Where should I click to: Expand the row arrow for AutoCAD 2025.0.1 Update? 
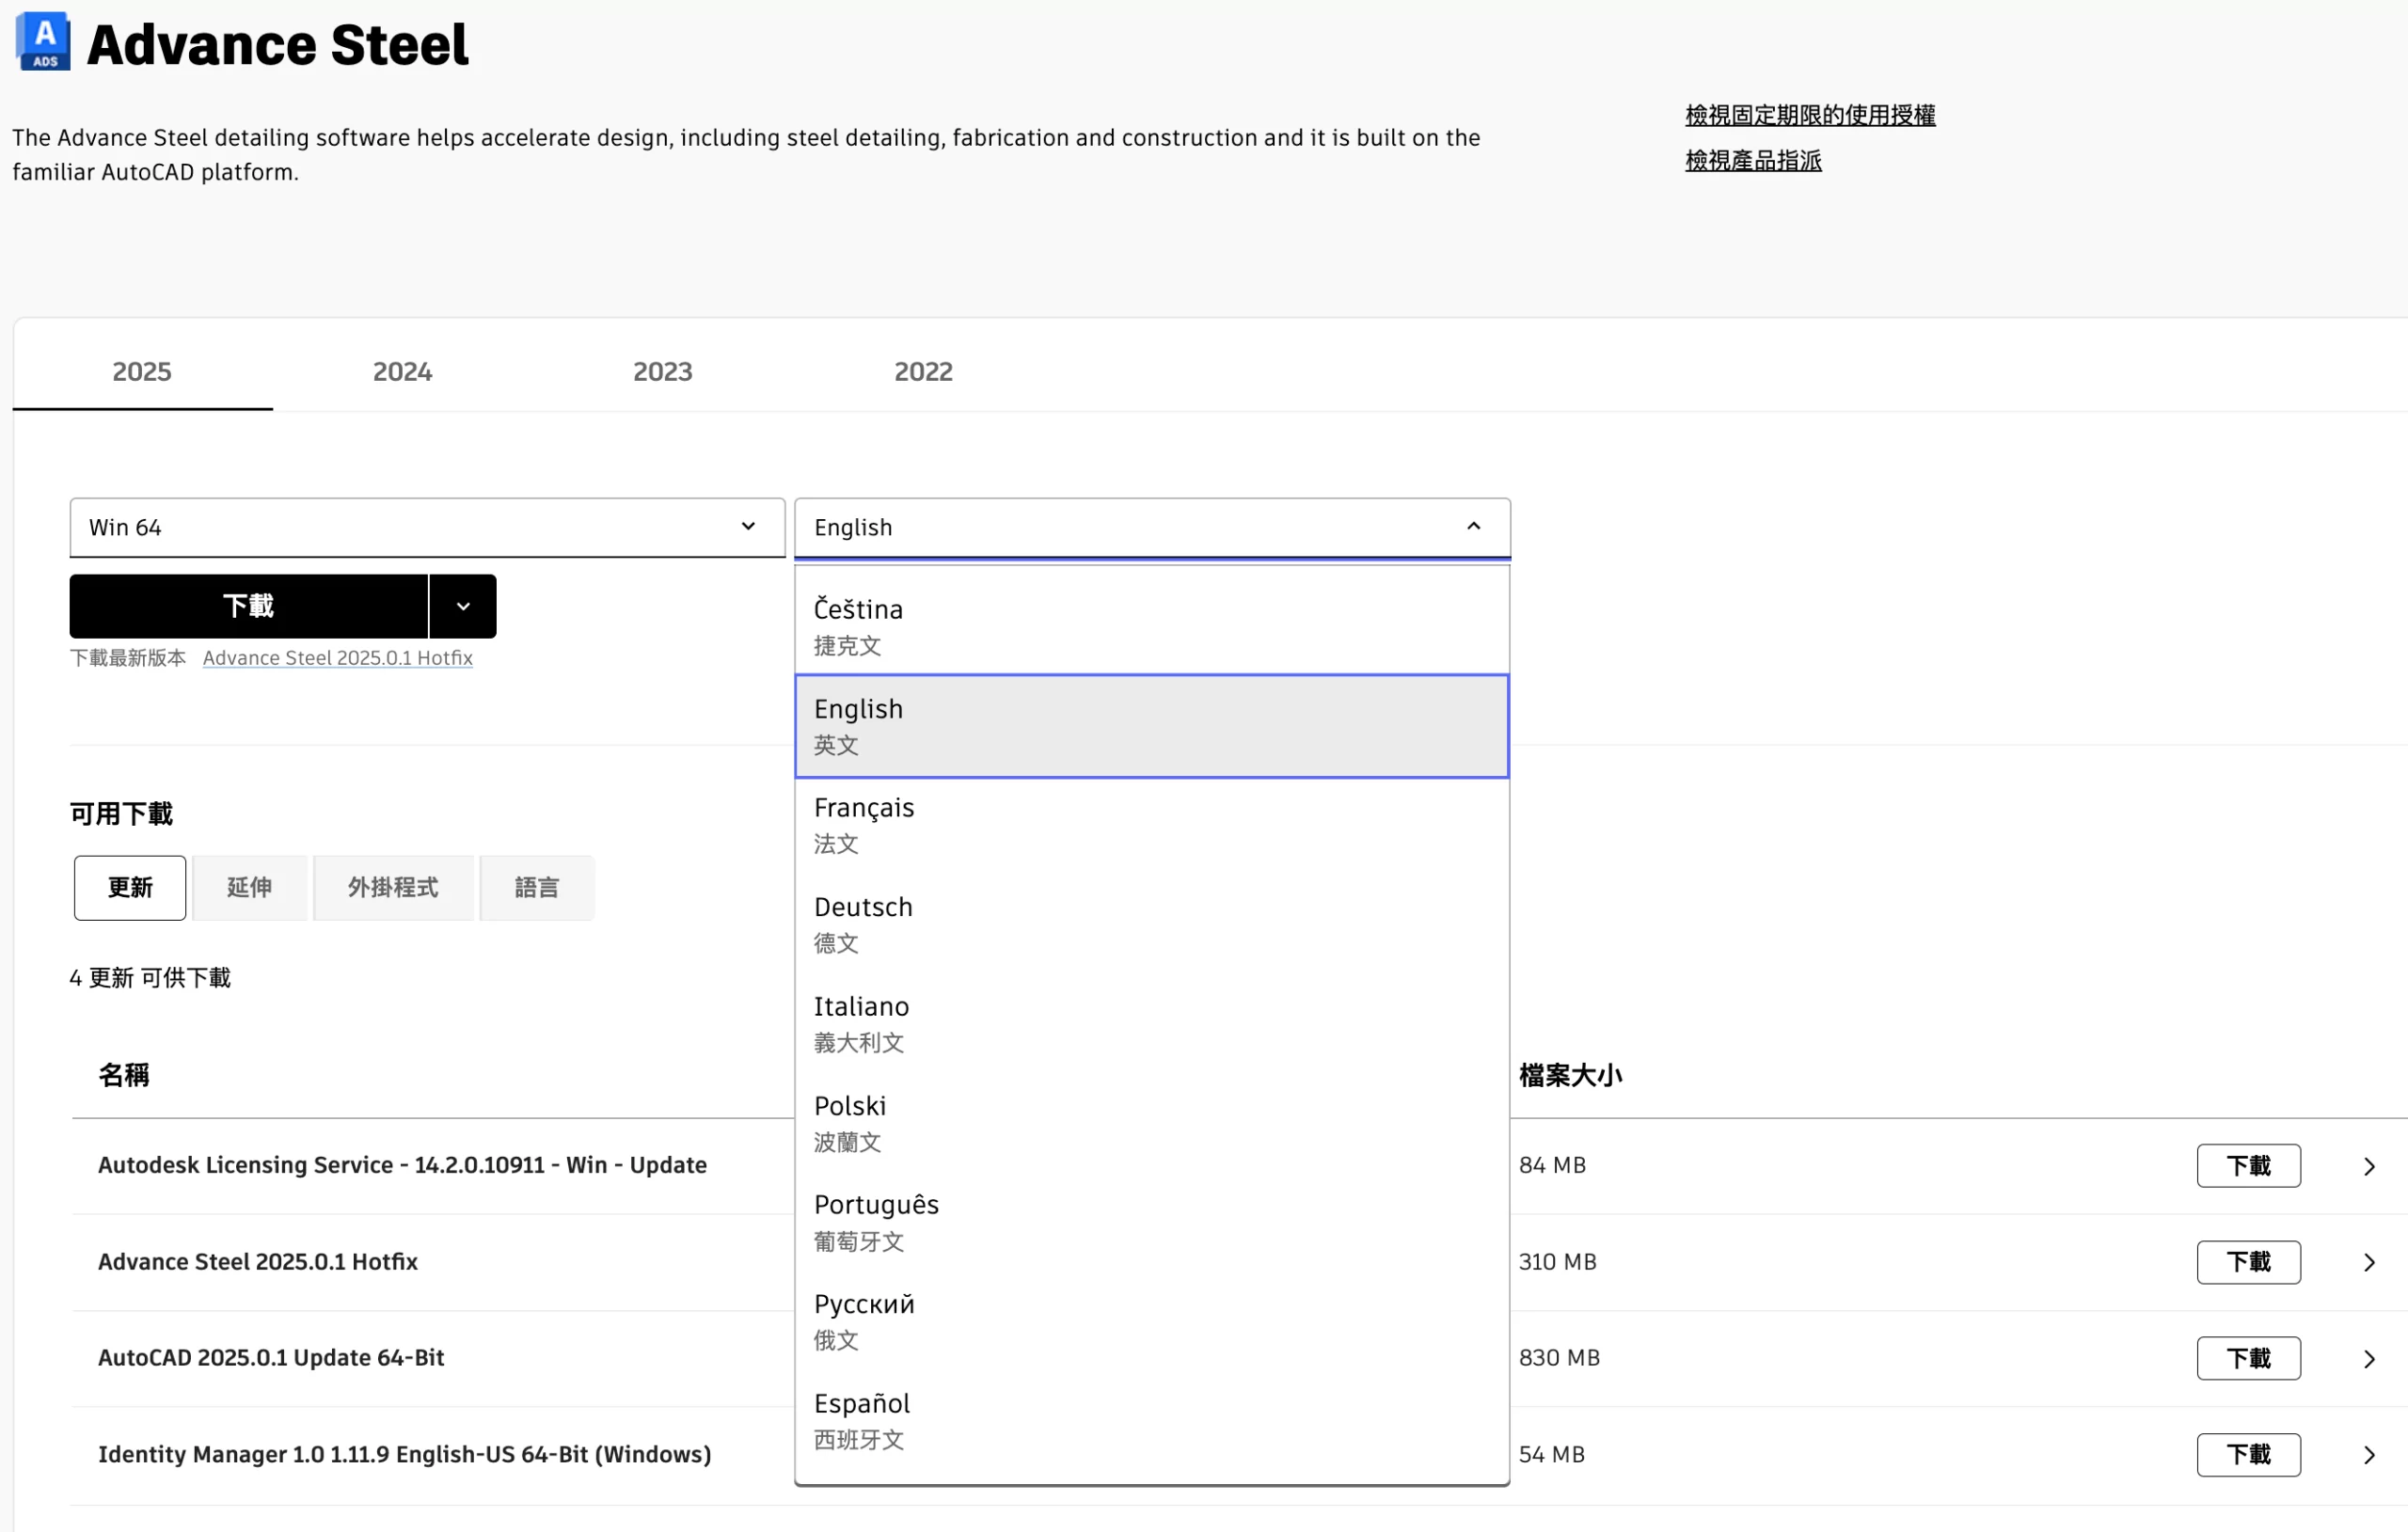(2369, 1358)
